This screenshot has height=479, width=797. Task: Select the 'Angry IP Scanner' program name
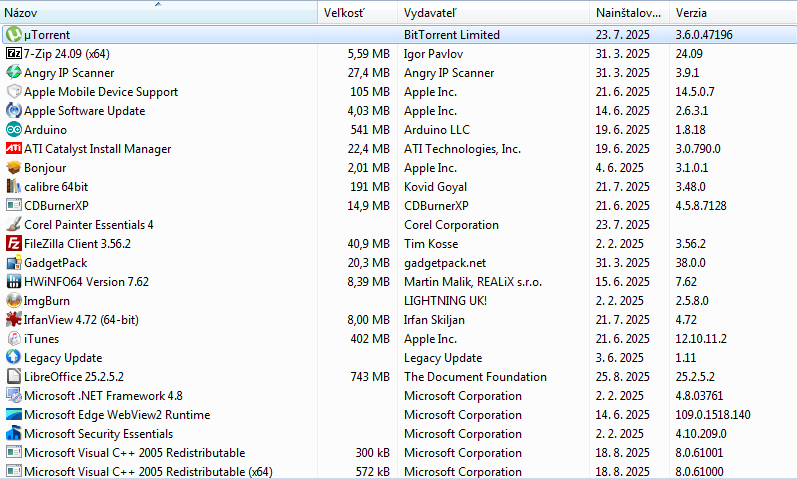(x=69, y=73)
